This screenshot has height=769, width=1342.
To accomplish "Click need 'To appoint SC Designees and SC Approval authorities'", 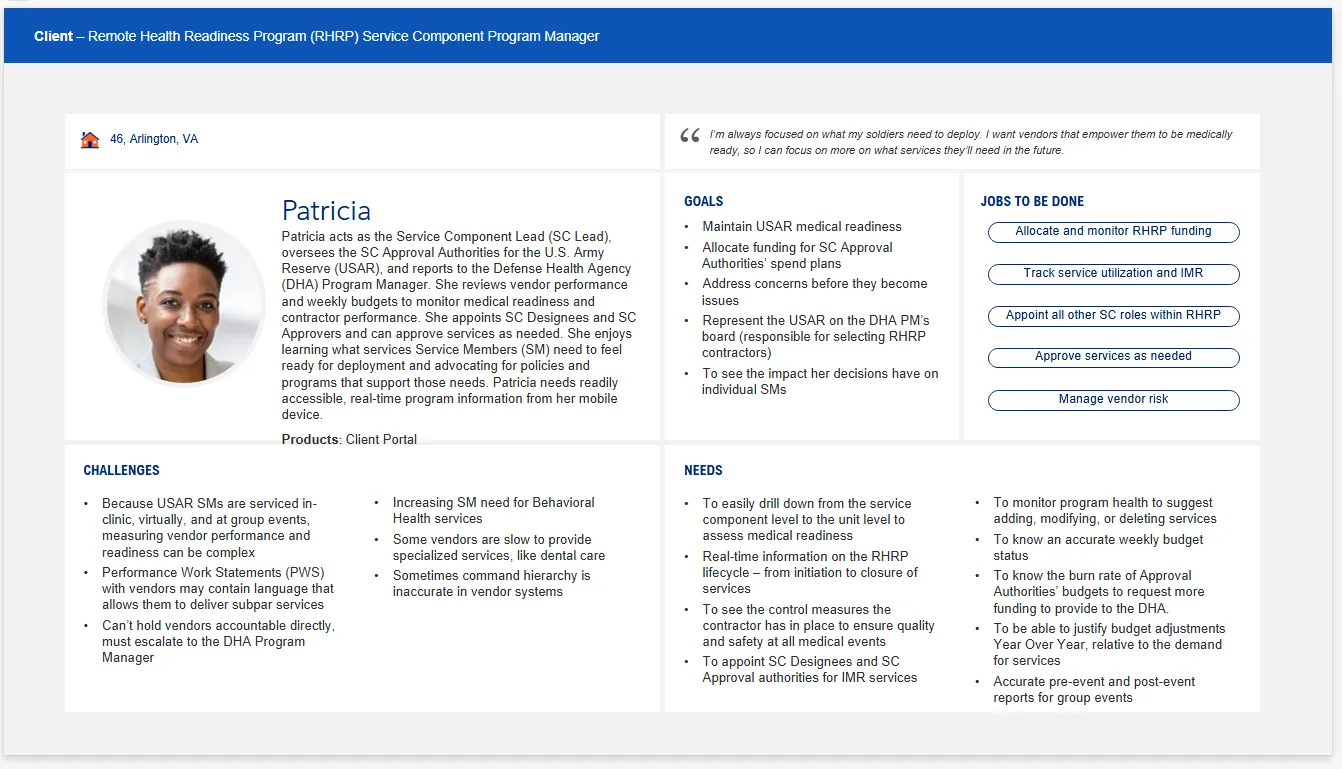I will pos(809,670).
